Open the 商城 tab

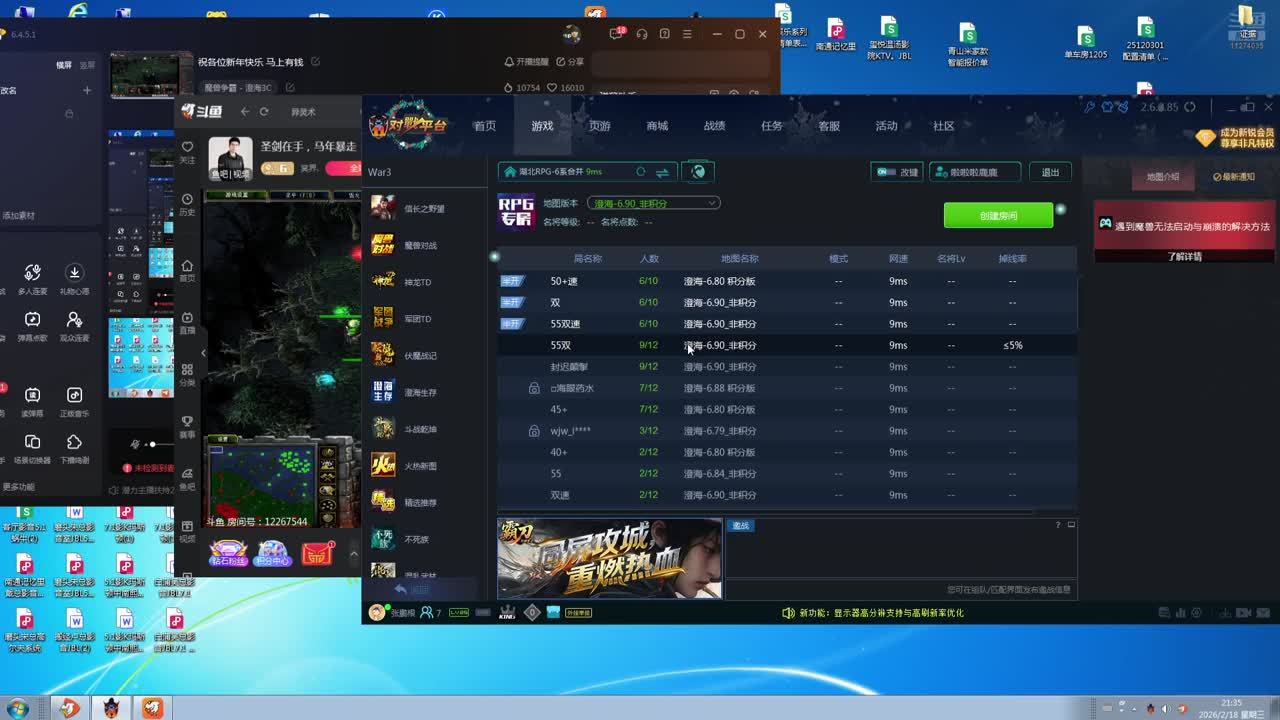[657, 126]
